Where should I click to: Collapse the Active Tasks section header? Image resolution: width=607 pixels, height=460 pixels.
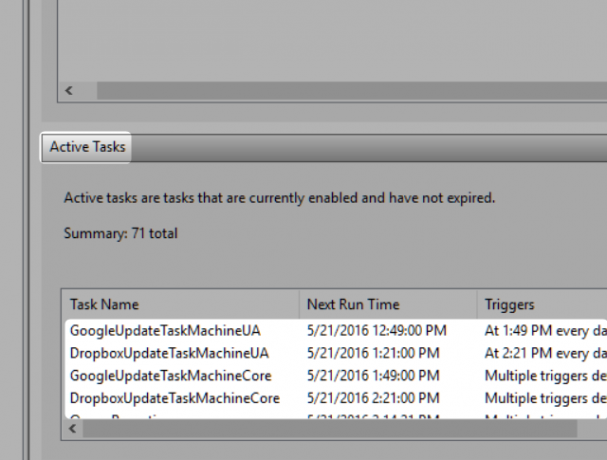[86, 148]
